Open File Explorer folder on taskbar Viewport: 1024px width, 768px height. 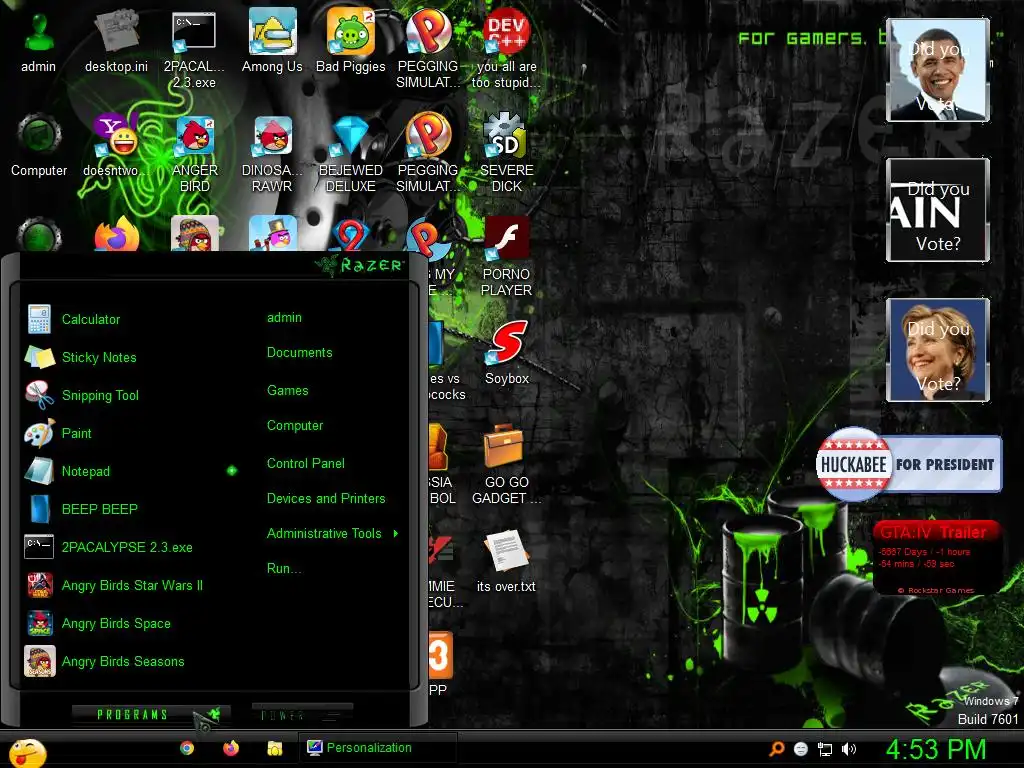274,748
